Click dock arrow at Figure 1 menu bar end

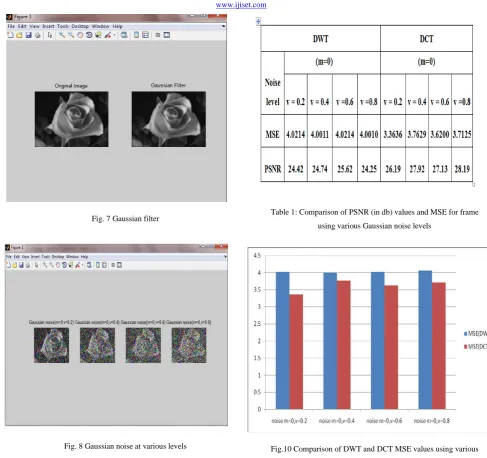[225, 257]
